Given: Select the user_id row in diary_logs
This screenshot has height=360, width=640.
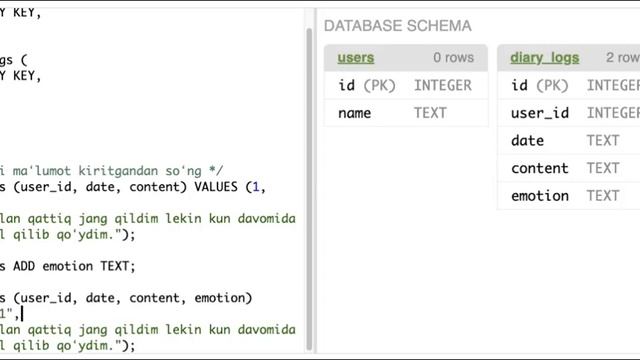Looking at the screenshot, I should 569,113.
